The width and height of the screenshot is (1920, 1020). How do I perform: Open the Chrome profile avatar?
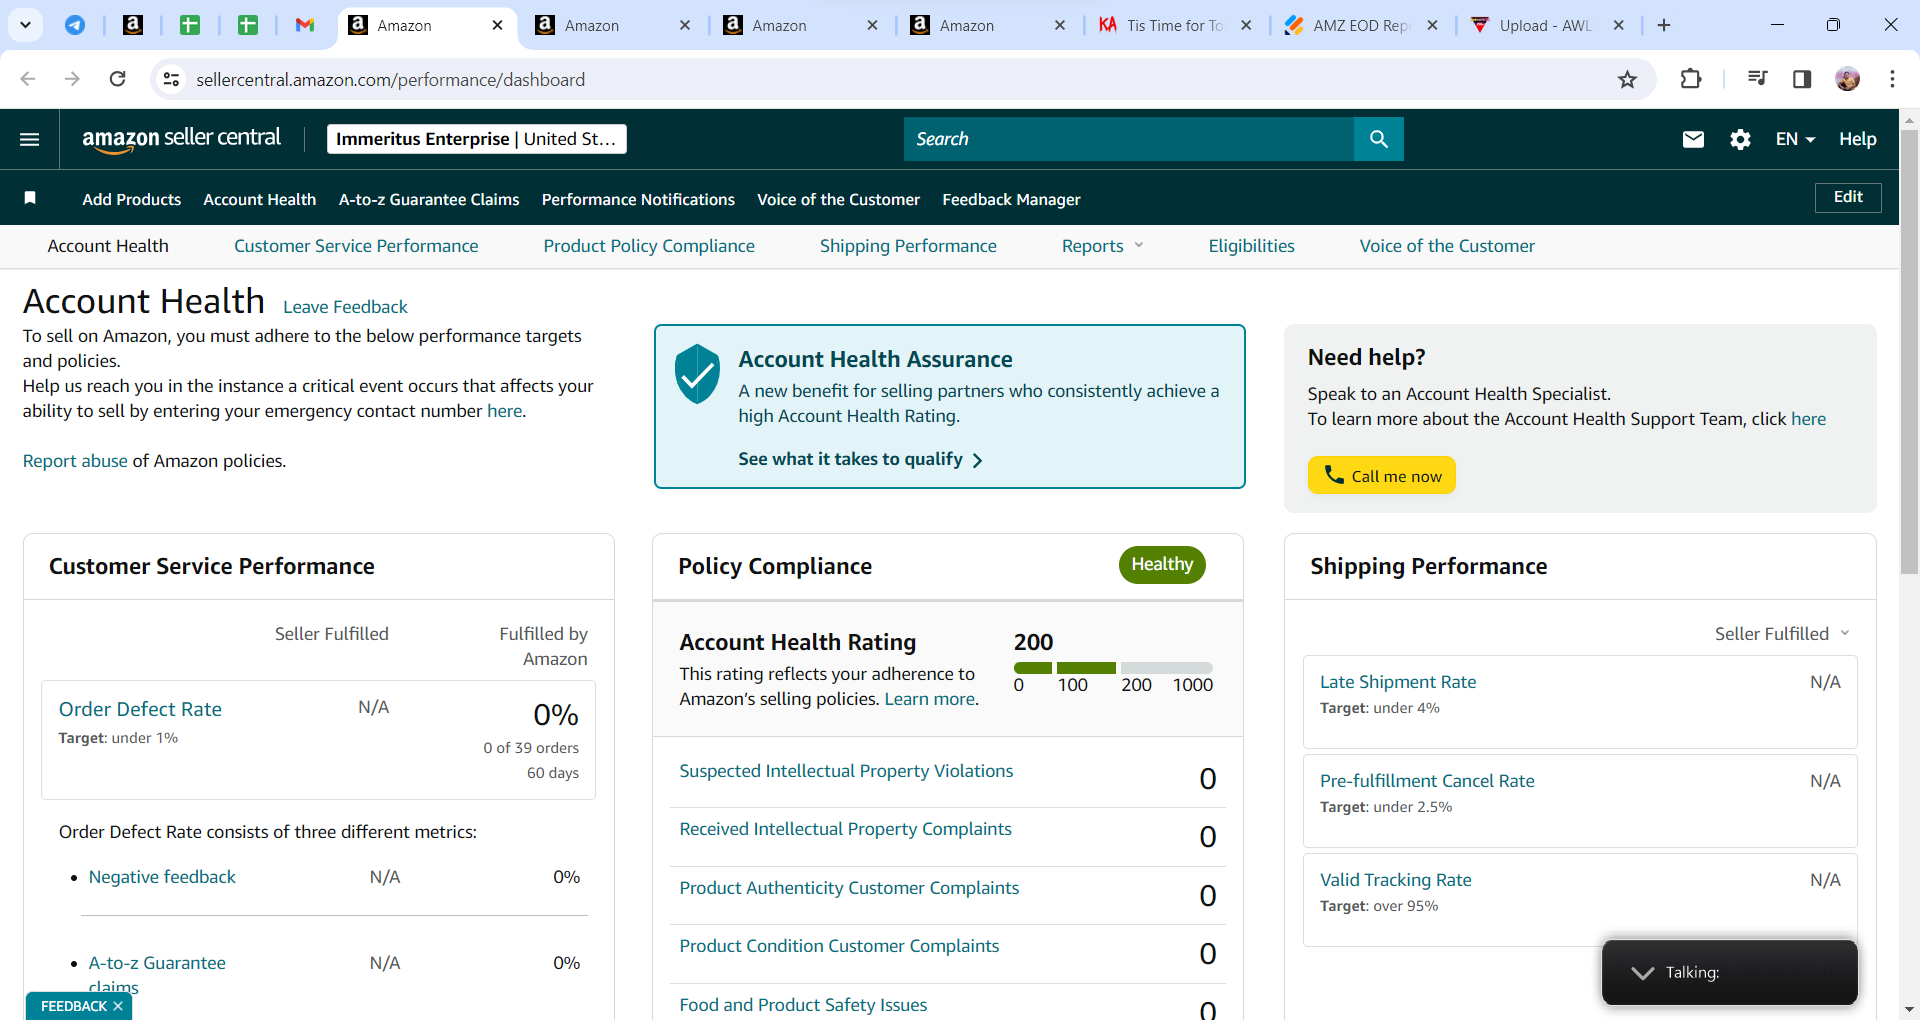[x=1848, y=79]
